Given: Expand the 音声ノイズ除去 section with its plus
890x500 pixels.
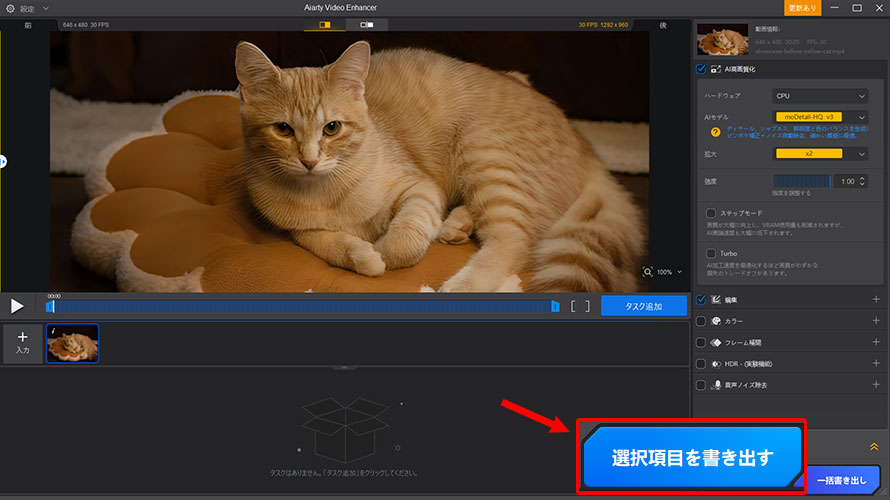Looking at the screenshot, I should coord(876,385).
